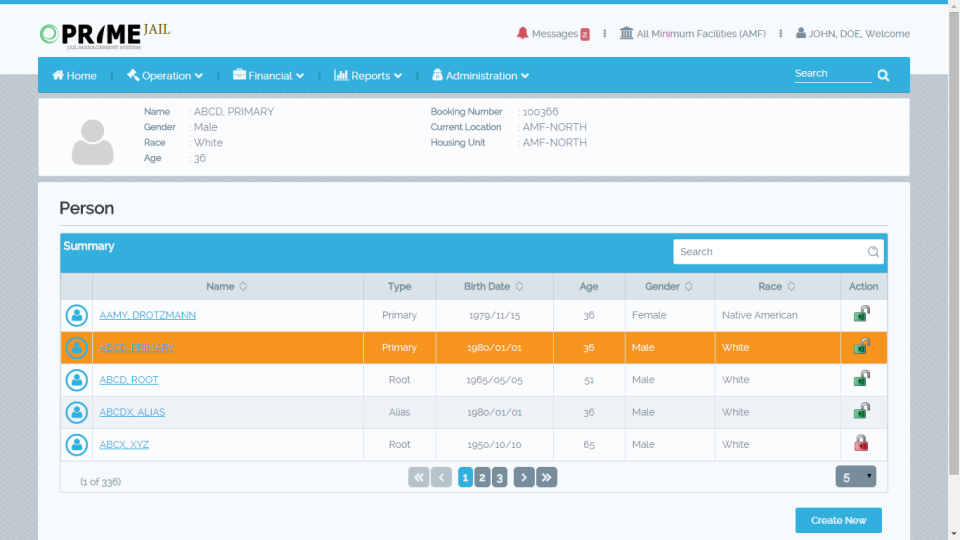Click the Messages link text
Viewport: 960px width, 540px height.
click(555, 34)
